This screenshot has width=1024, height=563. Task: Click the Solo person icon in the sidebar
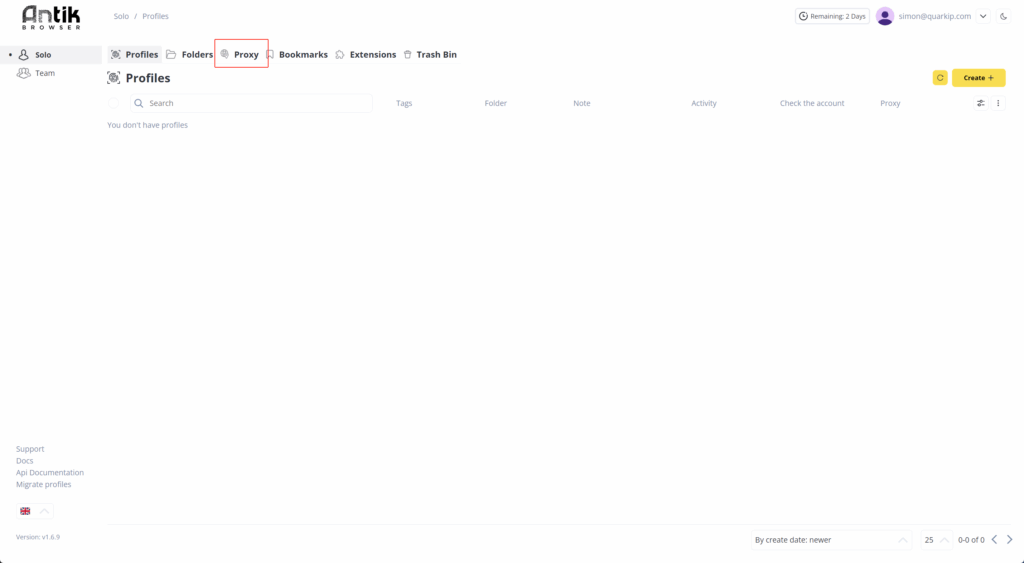pos(24,55)
